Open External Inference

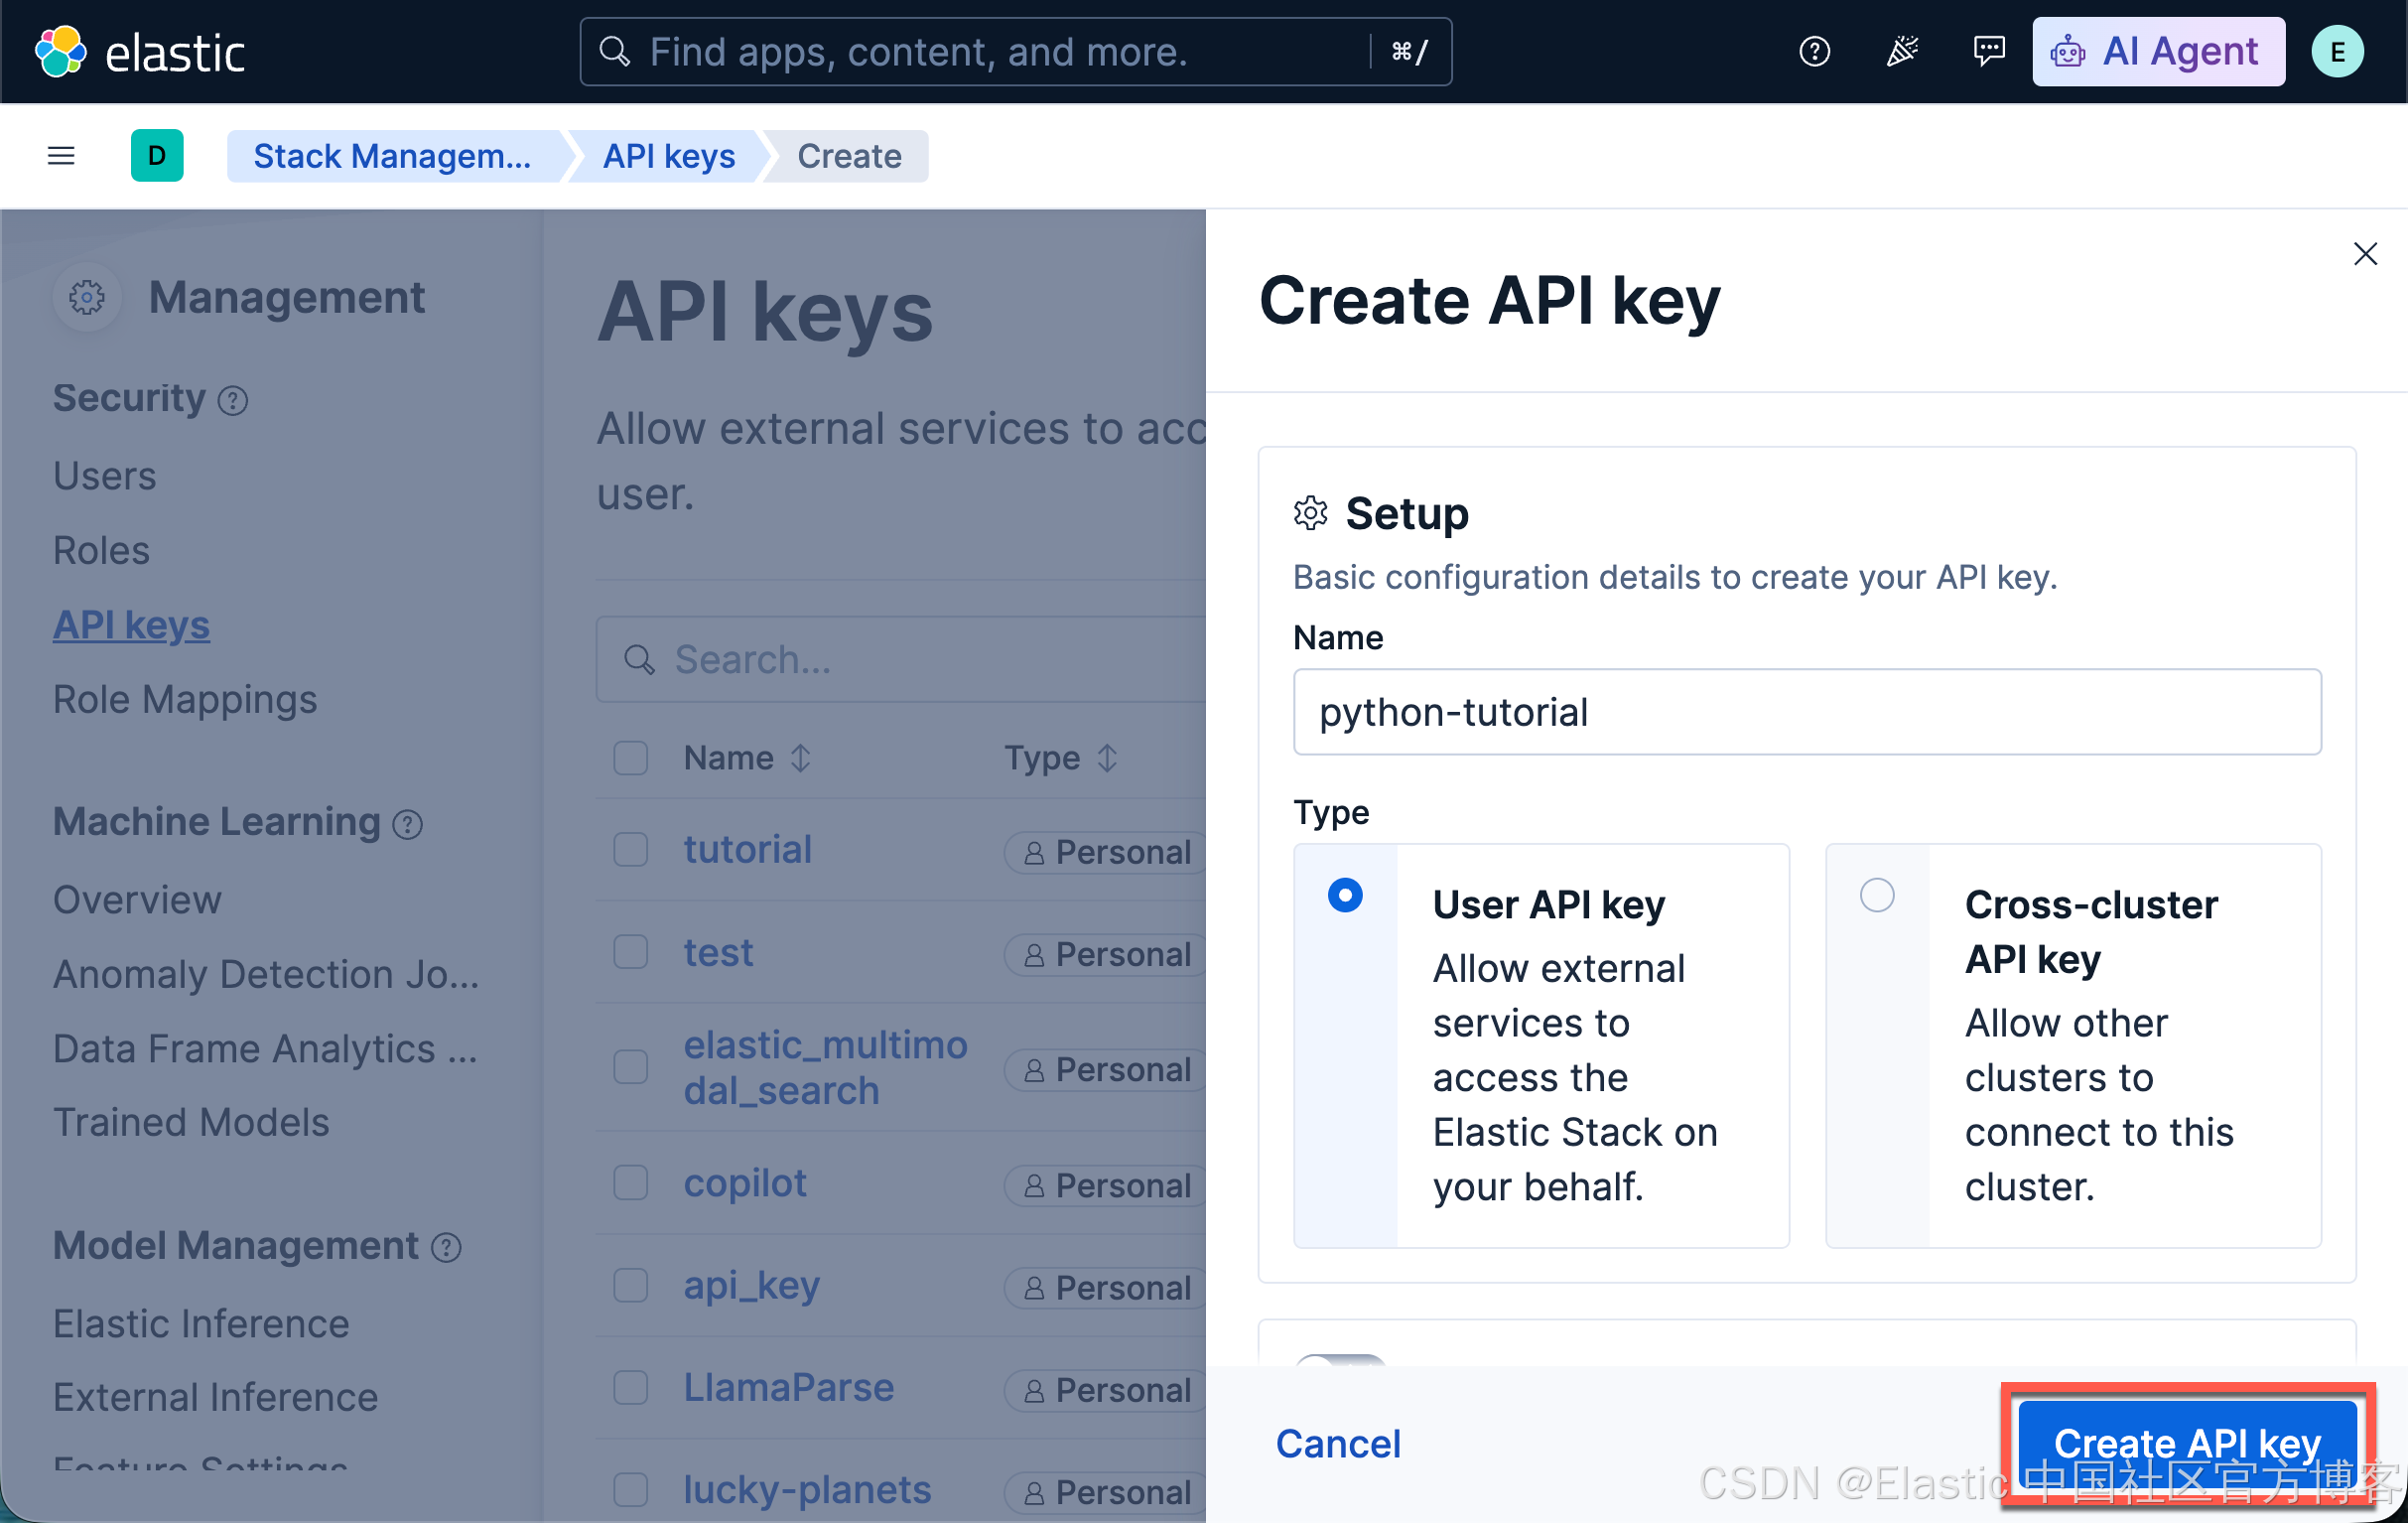point(215,1398)
